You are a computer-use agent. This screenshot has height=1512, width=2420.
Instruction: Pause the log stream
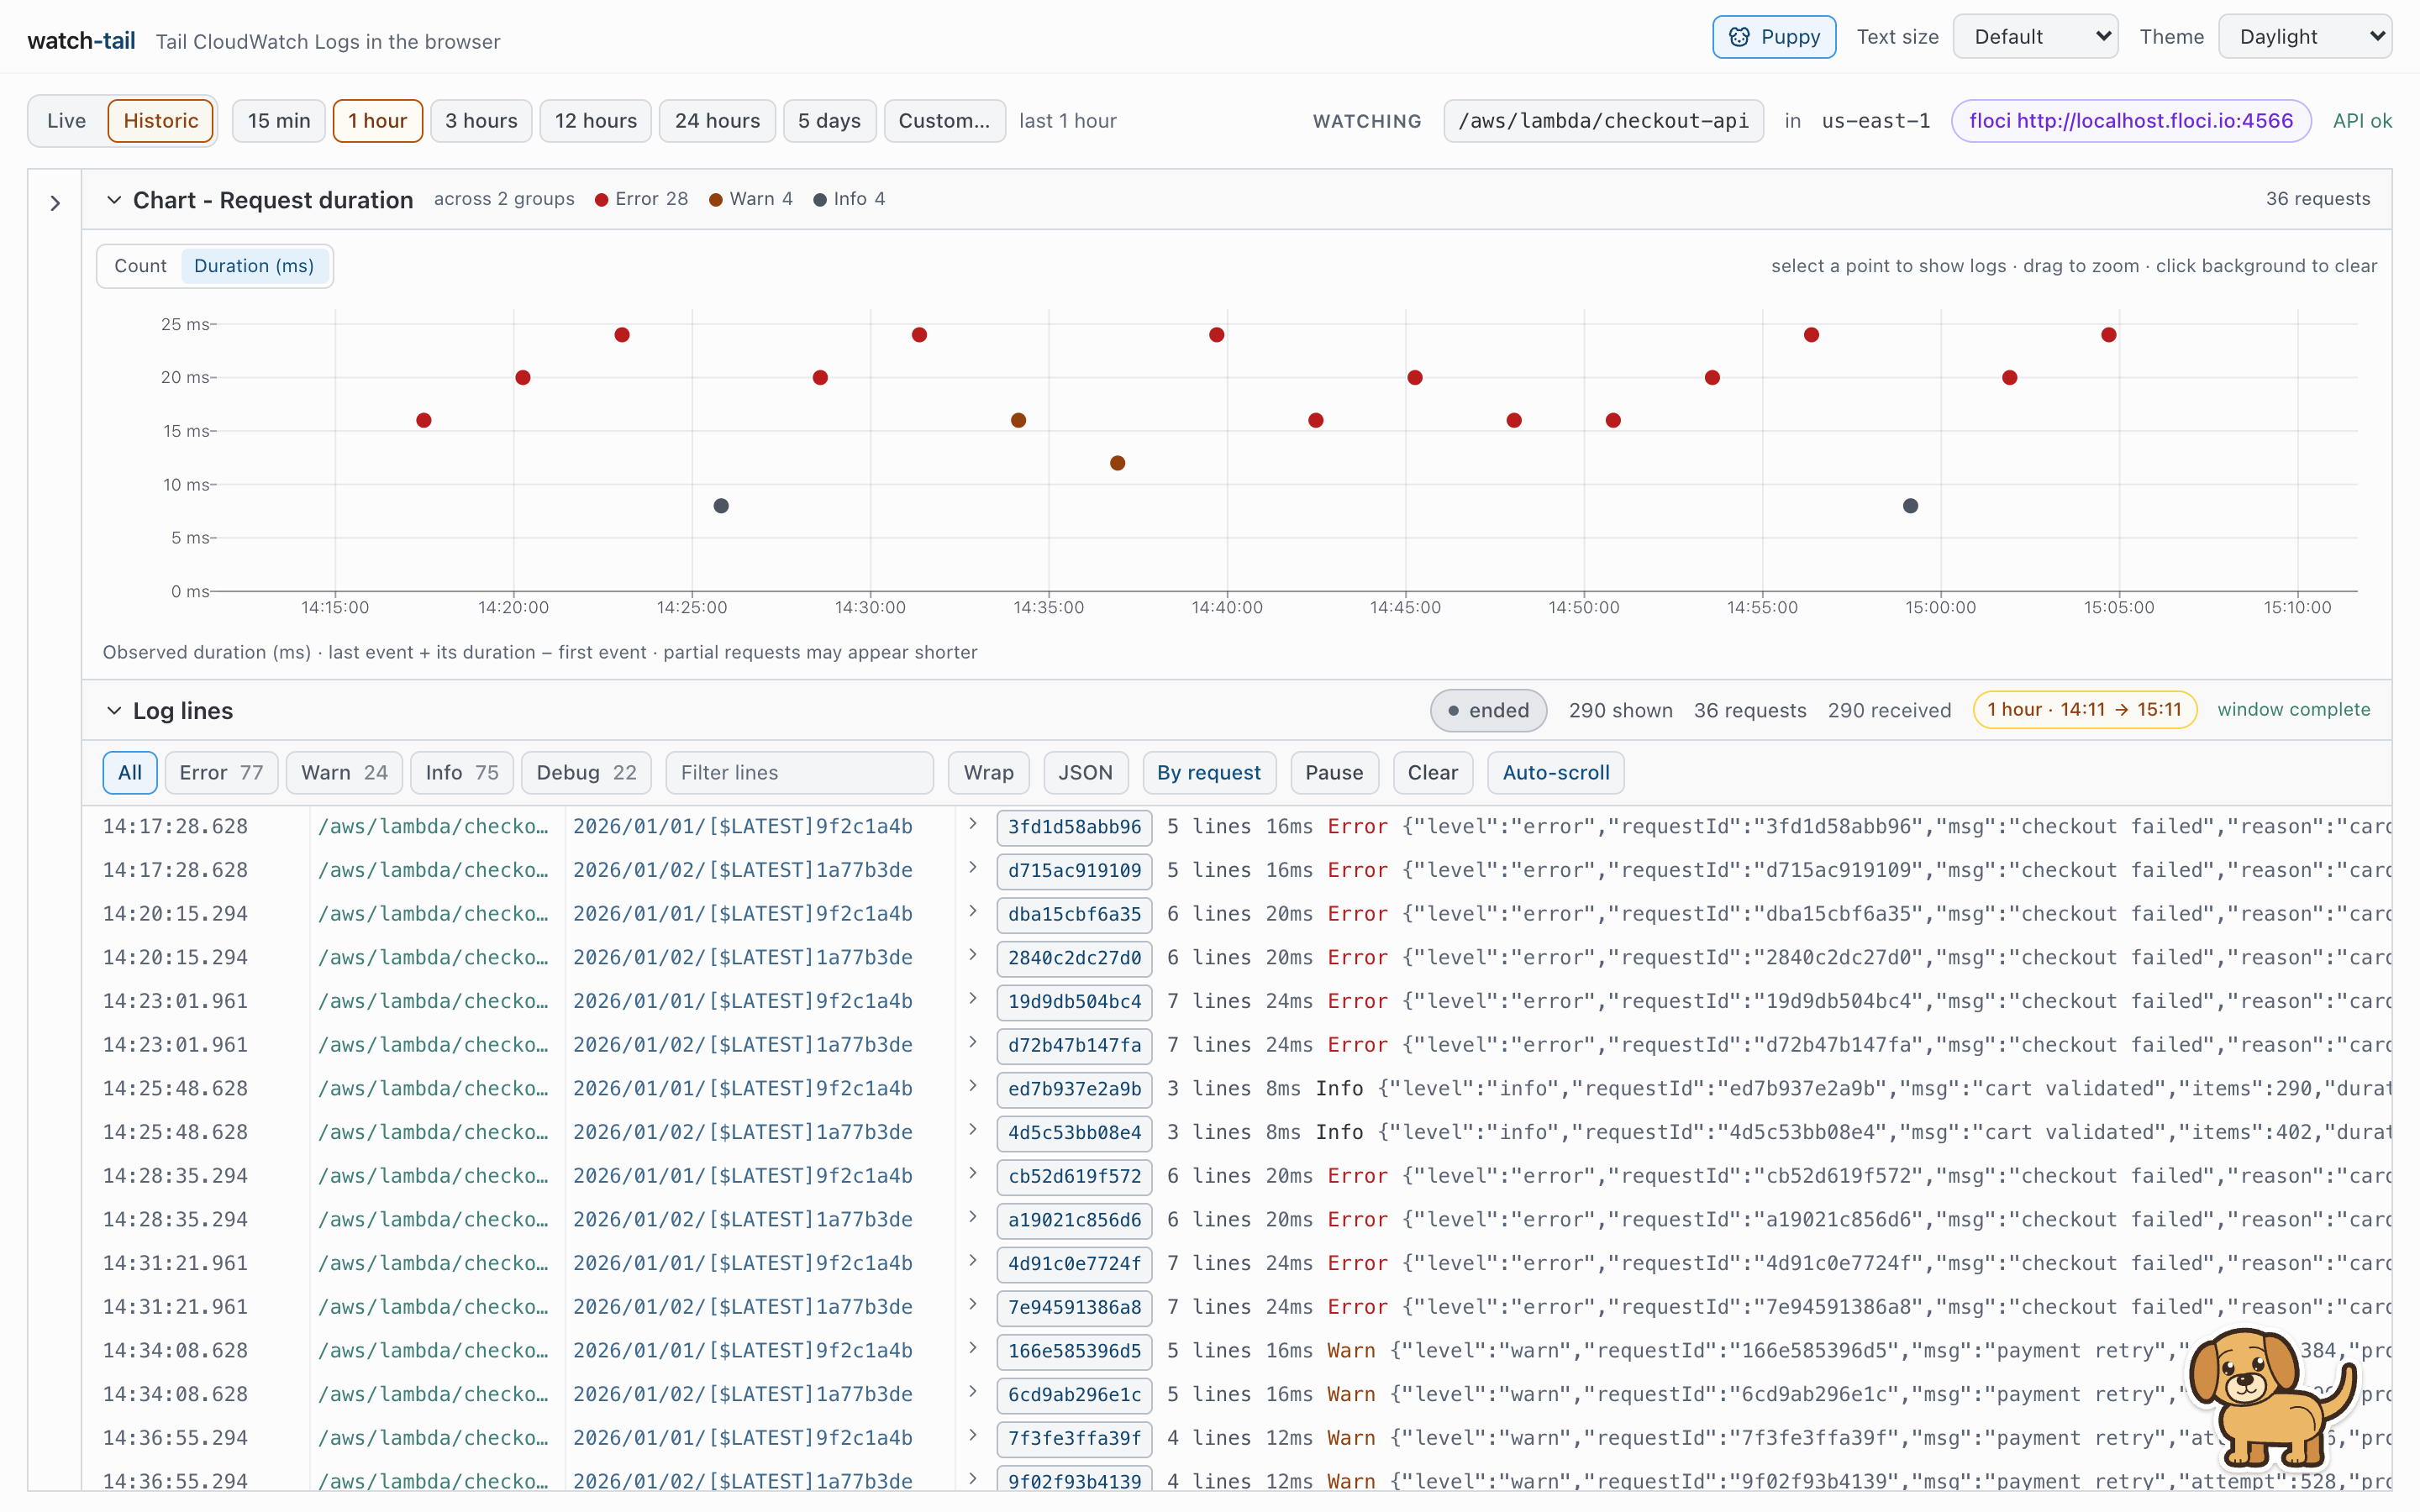pyautogui.click(x=1334, y=773)
